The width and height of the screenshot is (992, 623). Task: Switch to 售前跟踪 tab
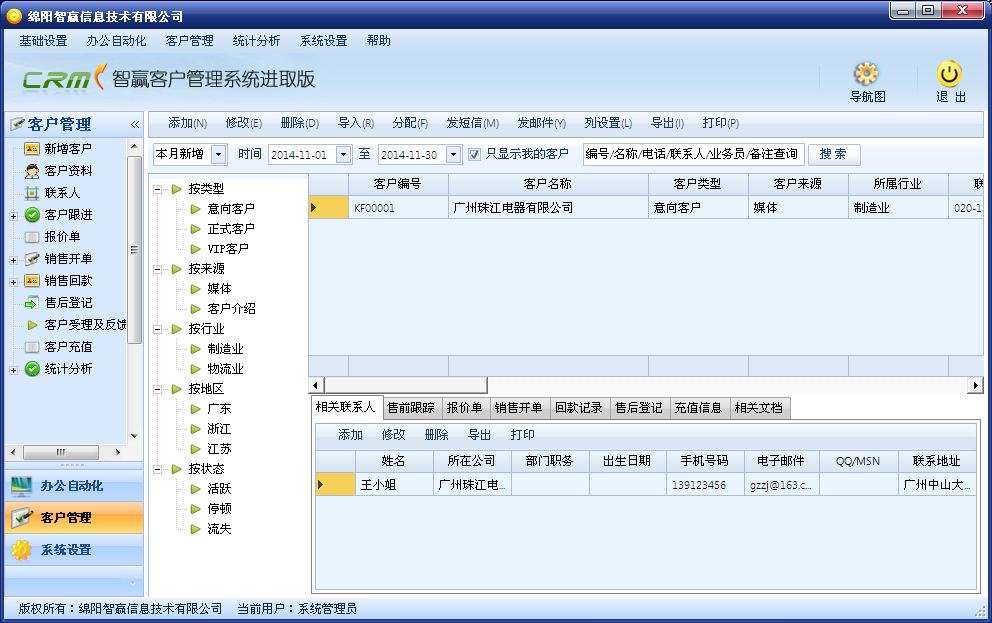411,408
